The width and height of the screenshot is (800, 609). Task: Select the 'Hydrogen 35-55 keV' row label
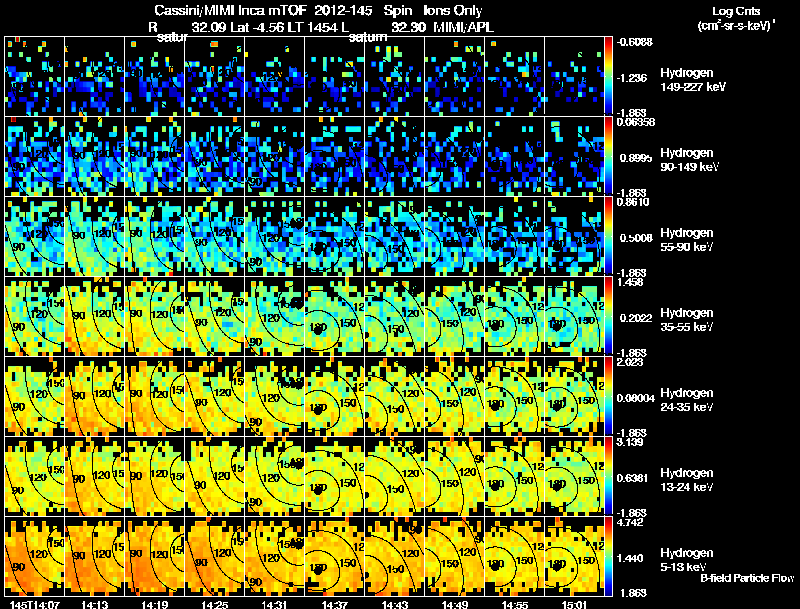point(686,320)
